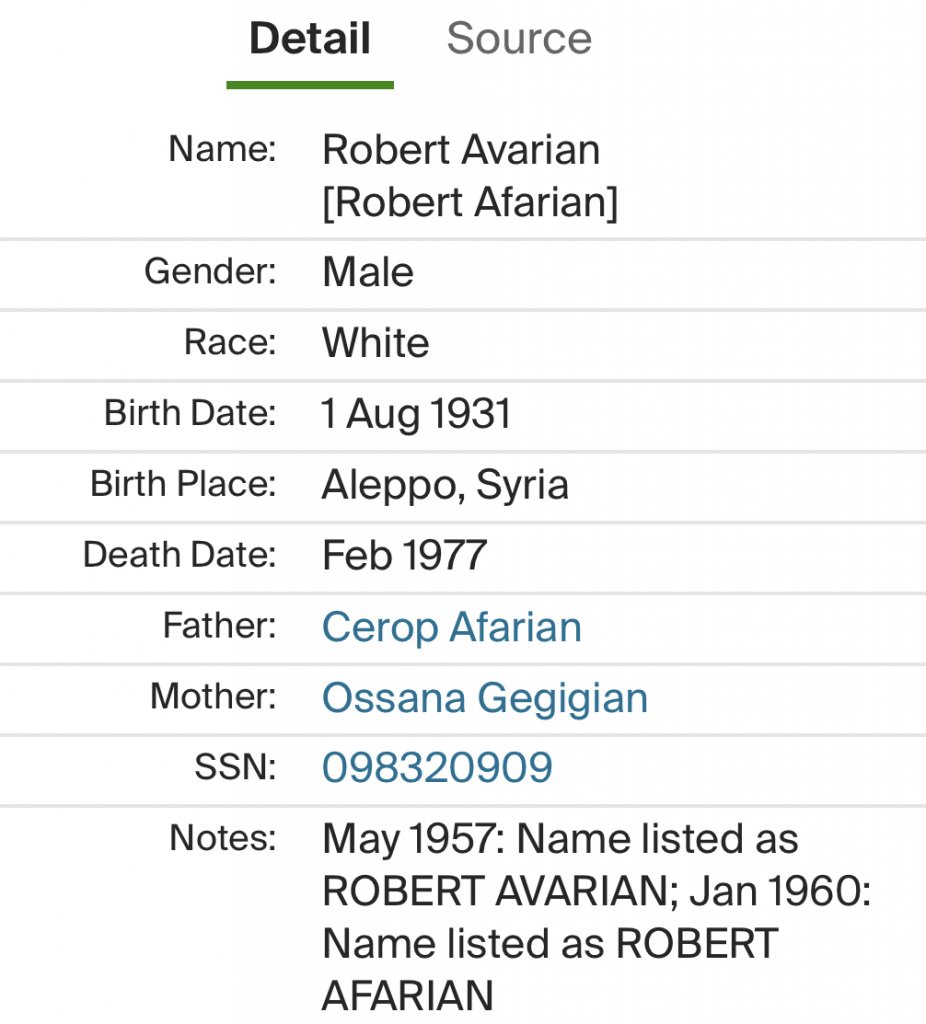The width and height of the screenshot is (926, 1024).
Task: Click the alternate name [Robert Afarian]
Action: coord(470,203)
